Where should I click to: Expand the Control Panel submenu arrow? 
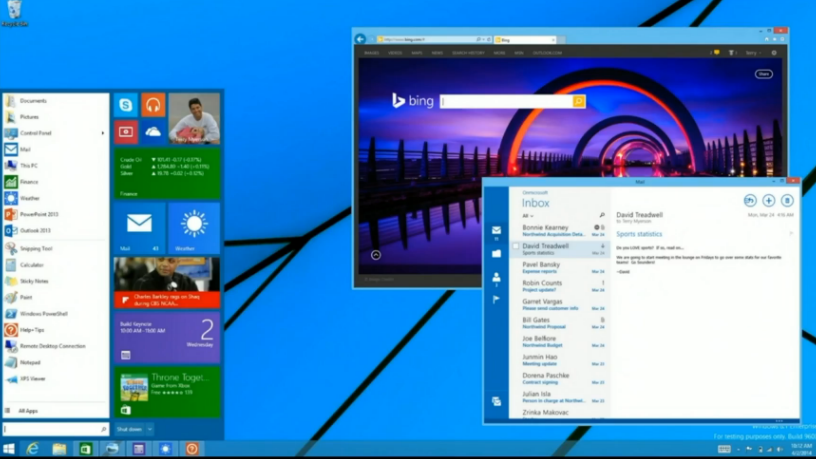click(102, 133)
